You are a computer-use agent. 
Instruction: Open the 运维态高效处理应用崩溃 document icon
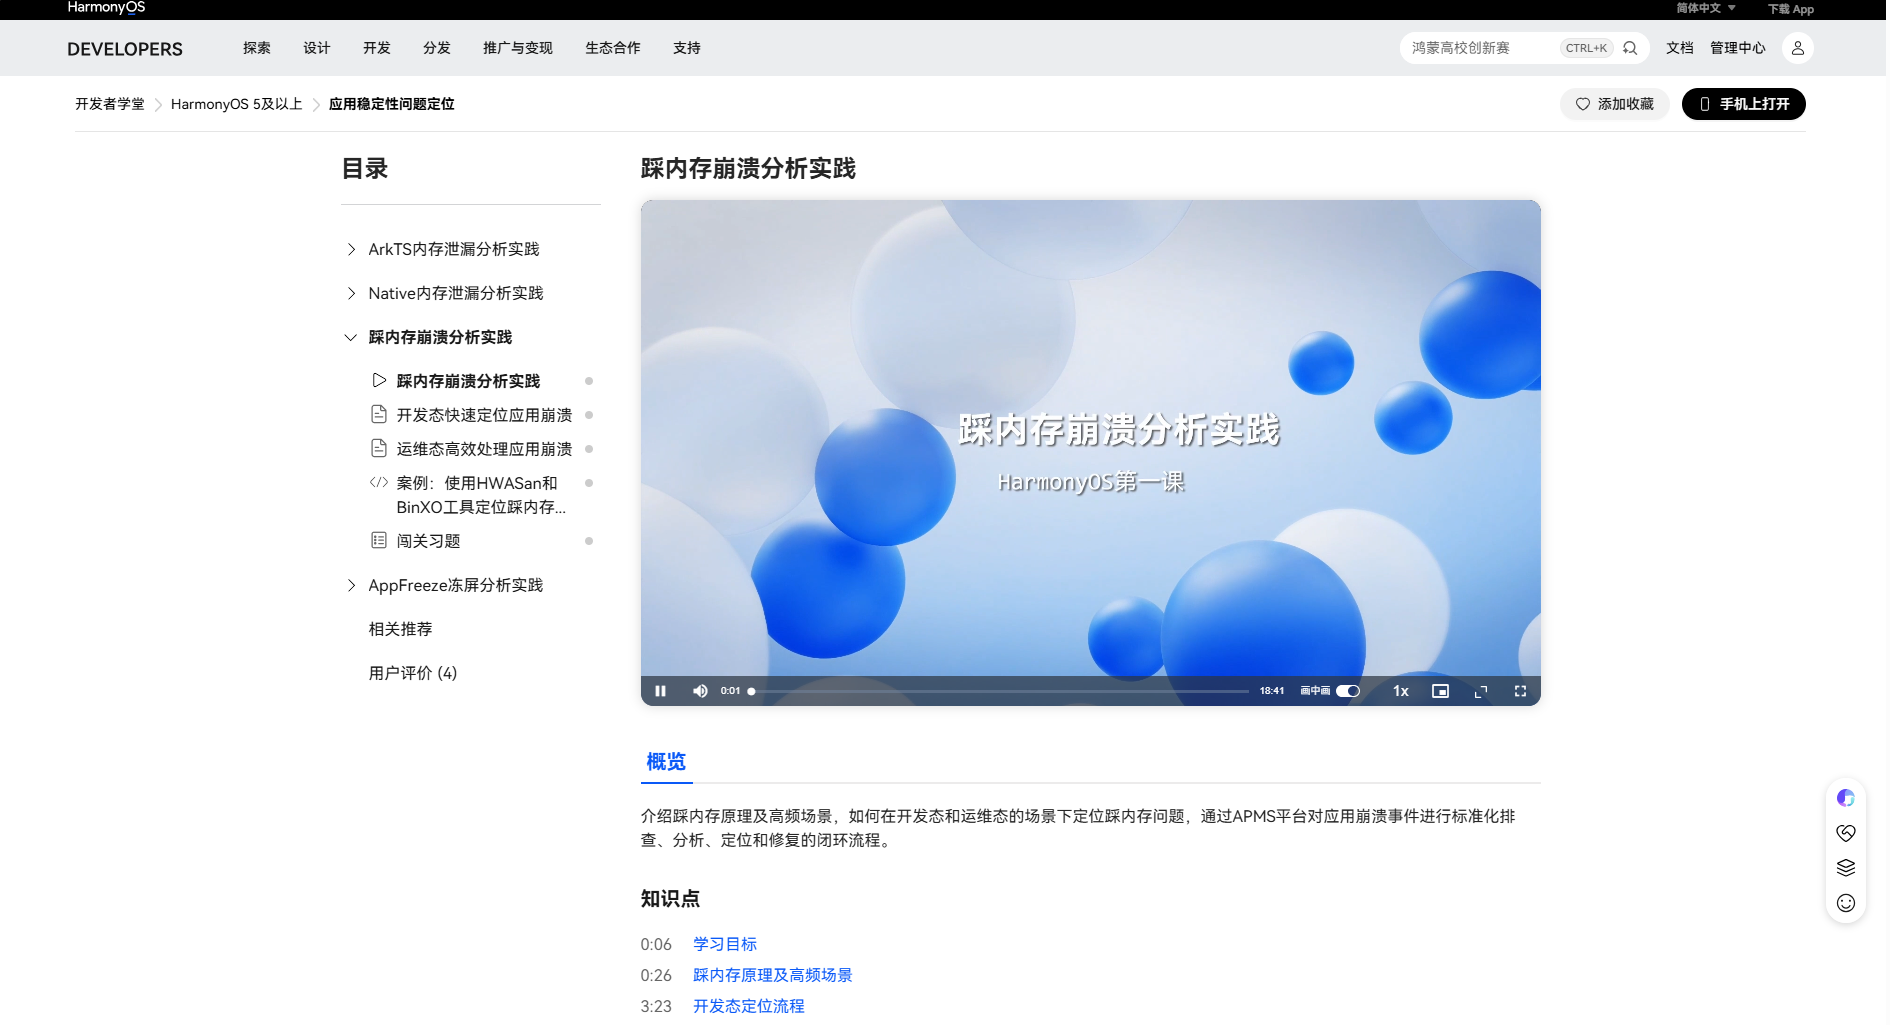(x=379, y=448)
